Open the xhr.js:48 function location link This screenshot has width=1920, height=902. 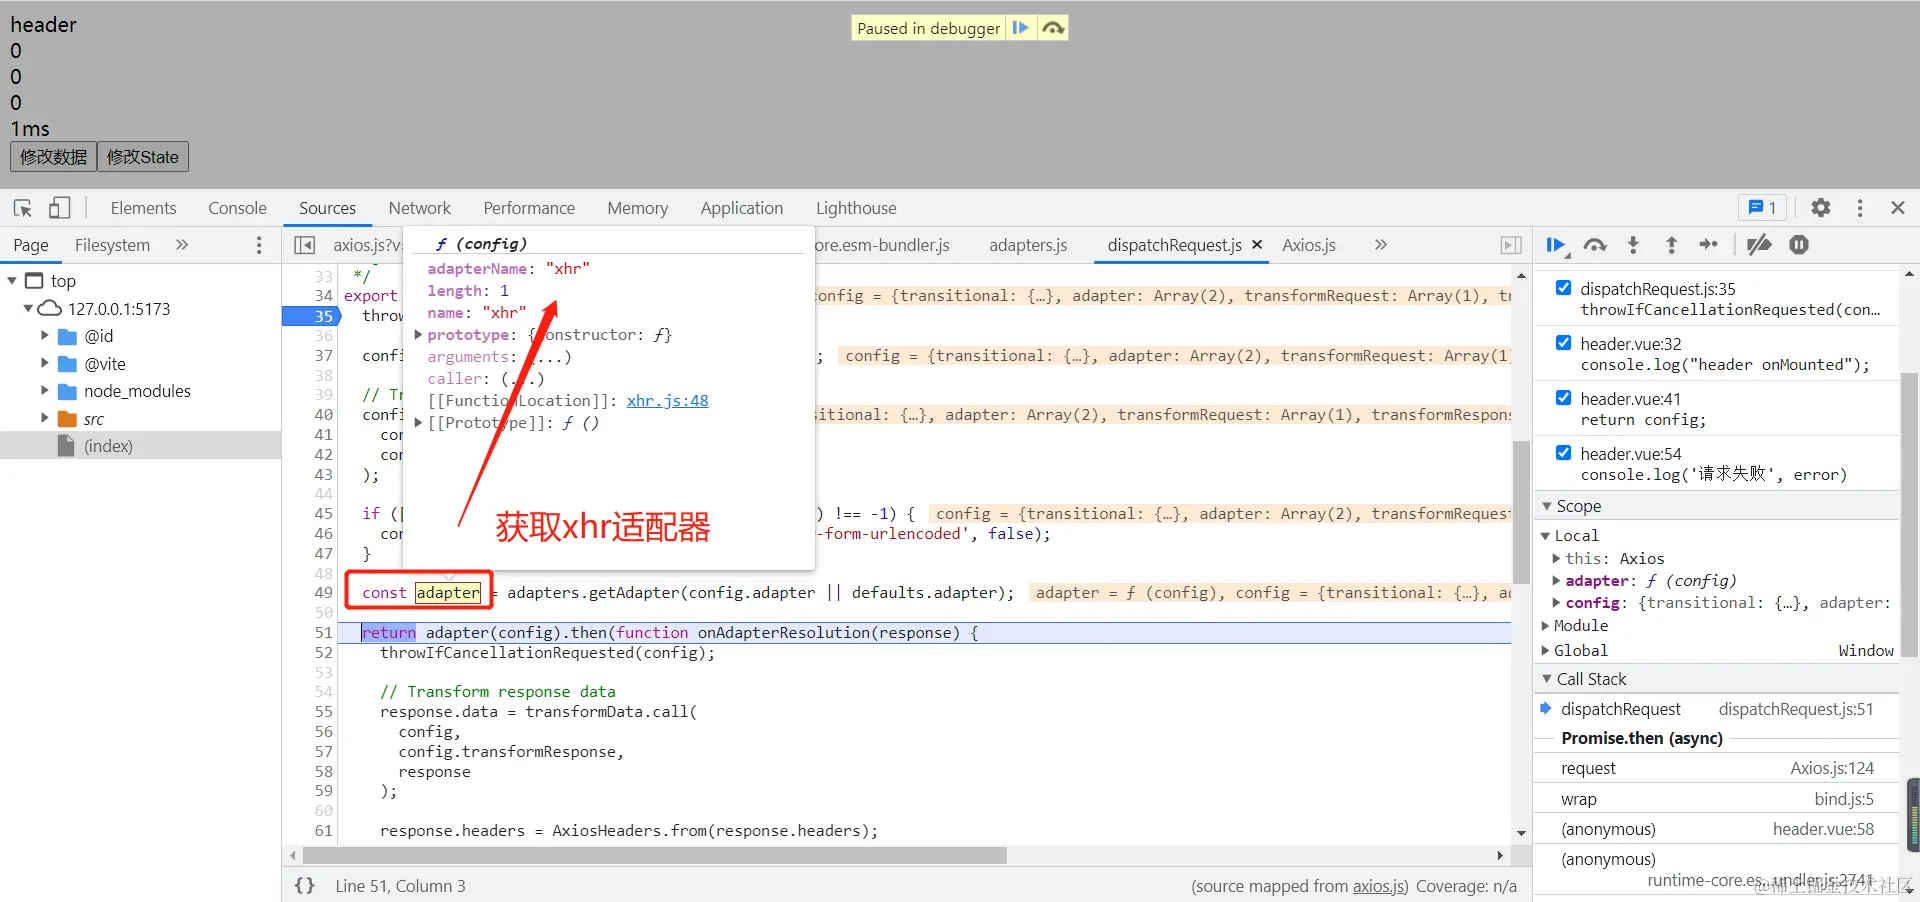[x=667, y=401]
